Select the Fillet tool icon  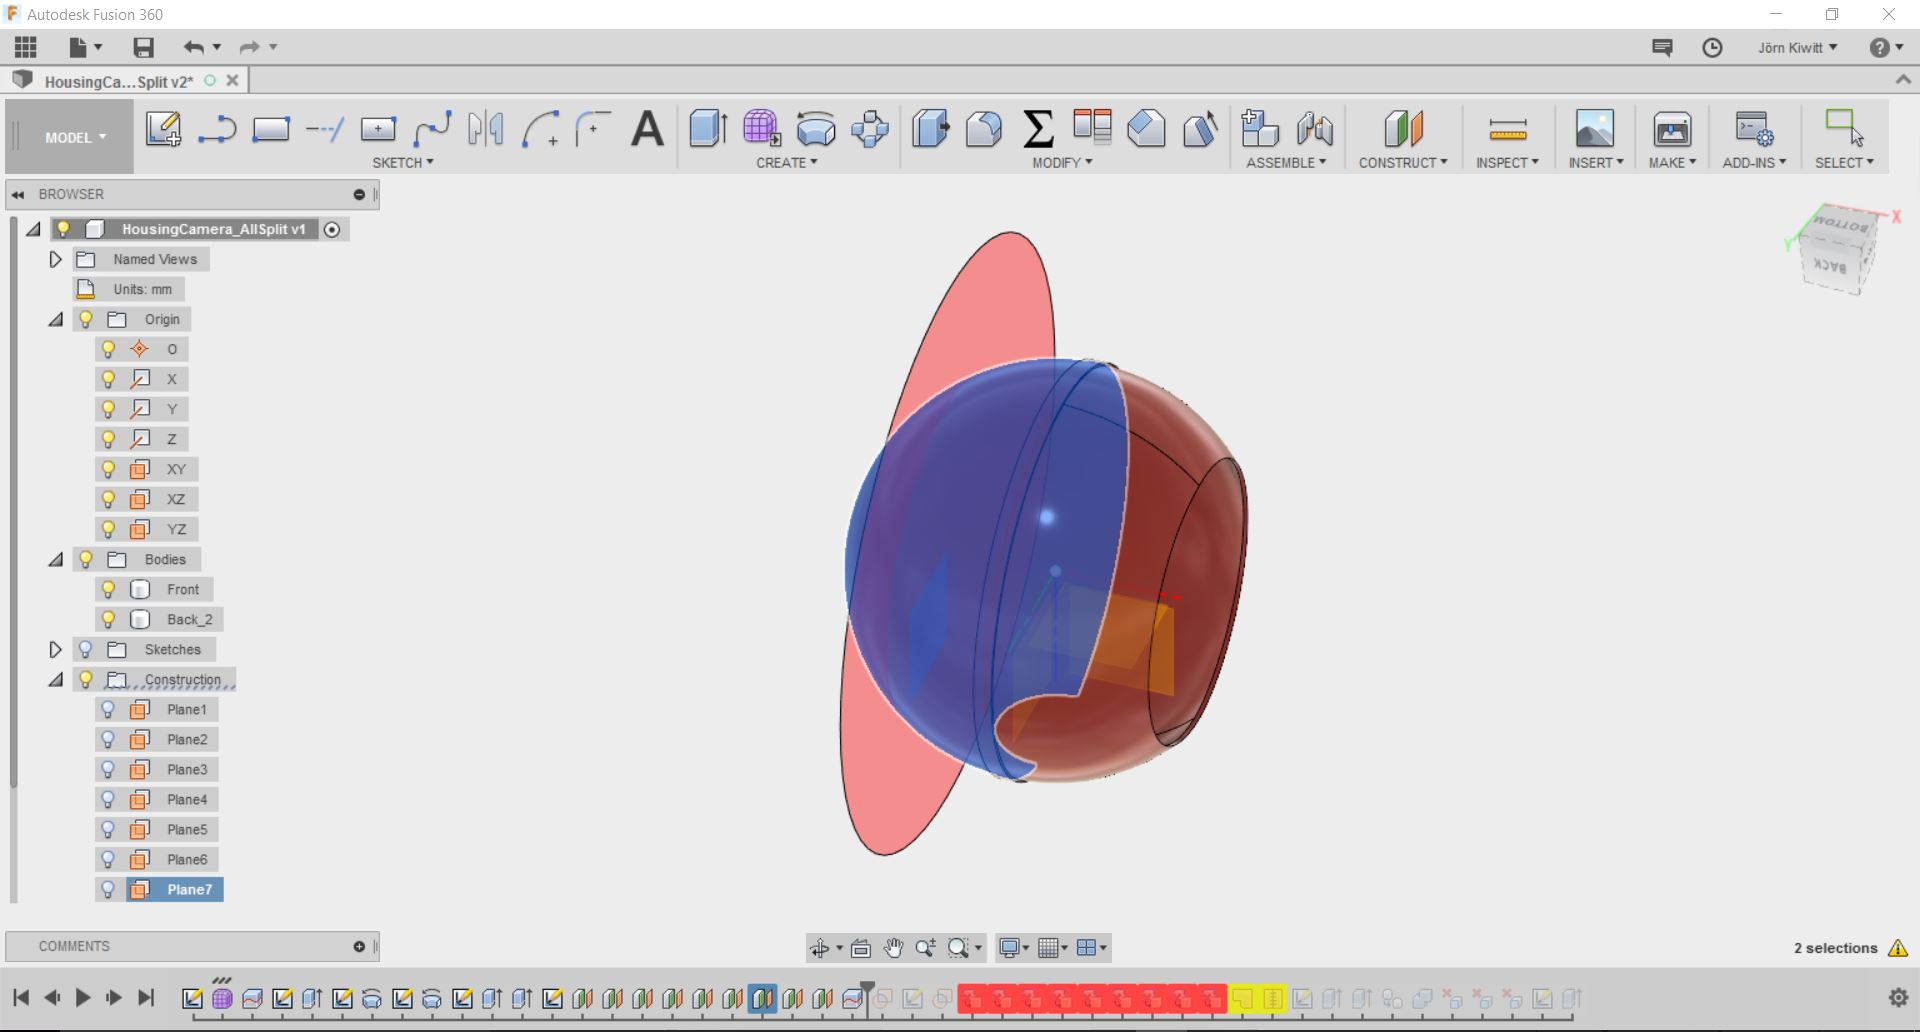click(984, 129)
